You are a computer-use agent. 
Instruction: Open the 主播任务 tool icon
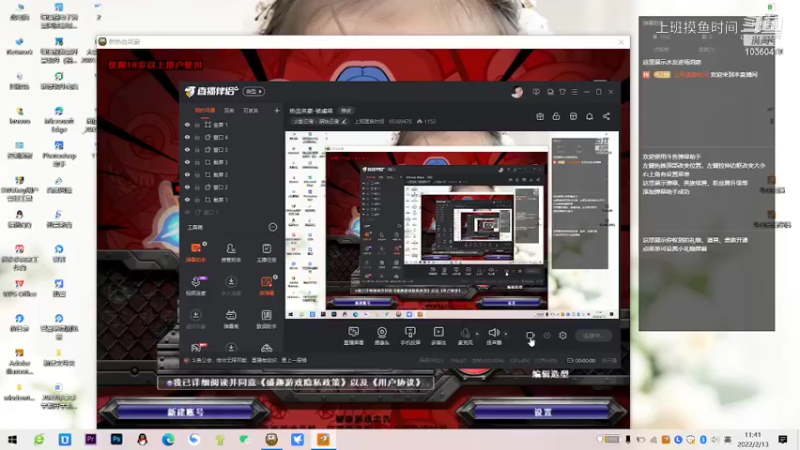pos(266,252)
